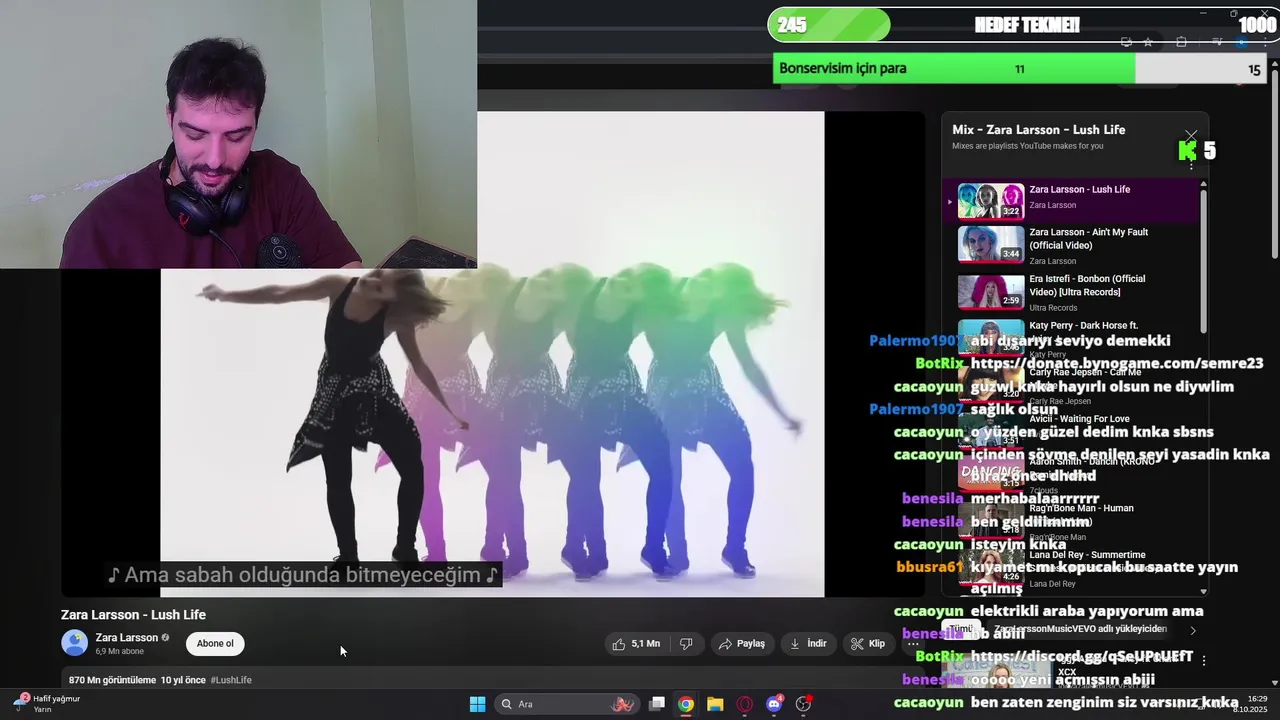
Task: Open the taskbar clock showing 16:29
Action: [x=1250, y=704]
